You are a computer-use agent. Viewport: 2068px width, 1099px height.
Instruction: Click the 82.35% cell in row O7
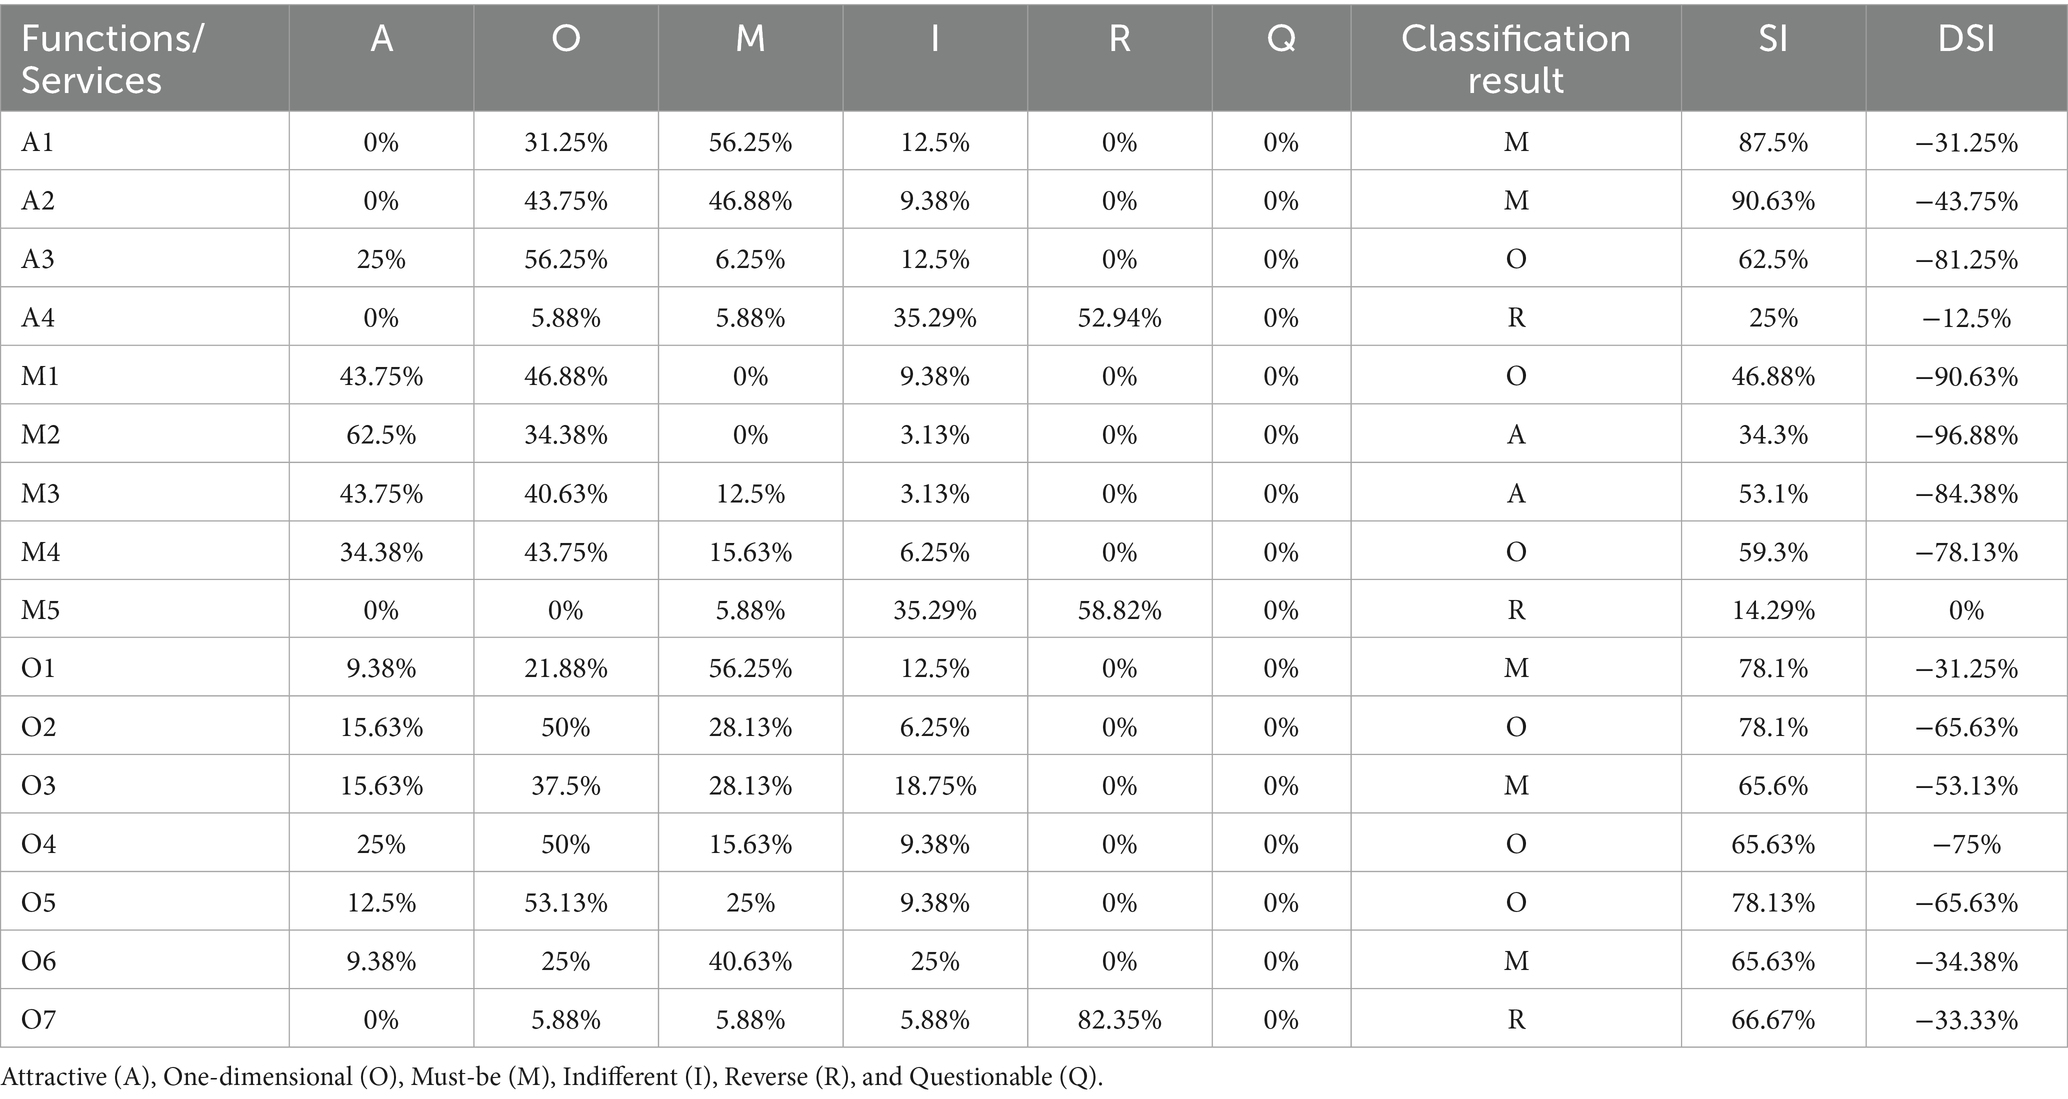[1119, 1020]
